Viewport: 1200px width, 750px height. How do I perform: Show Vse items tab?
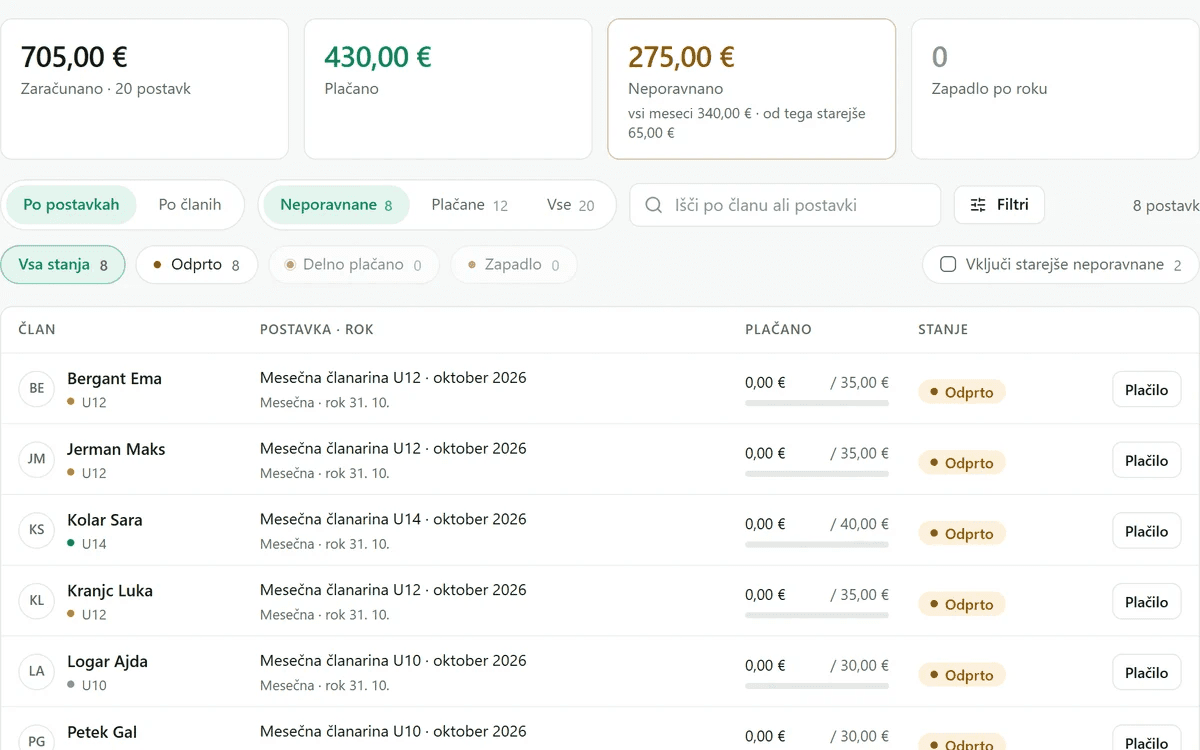pos(571,205)
